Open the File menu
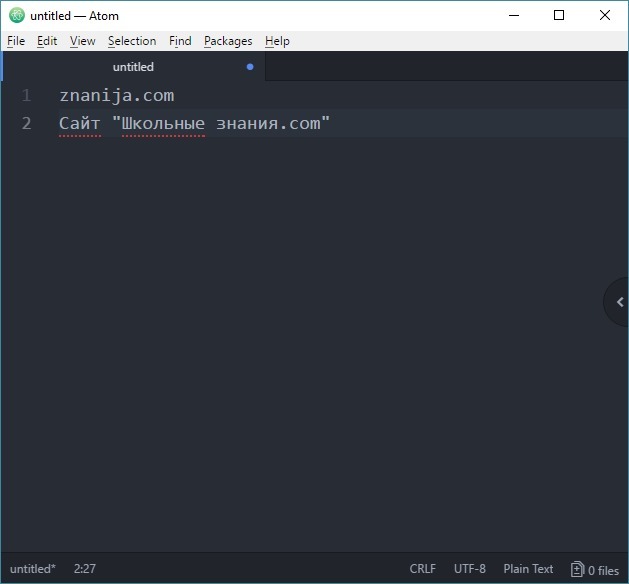The width and height of the screenshot is (629, 584). coord(16,41)
